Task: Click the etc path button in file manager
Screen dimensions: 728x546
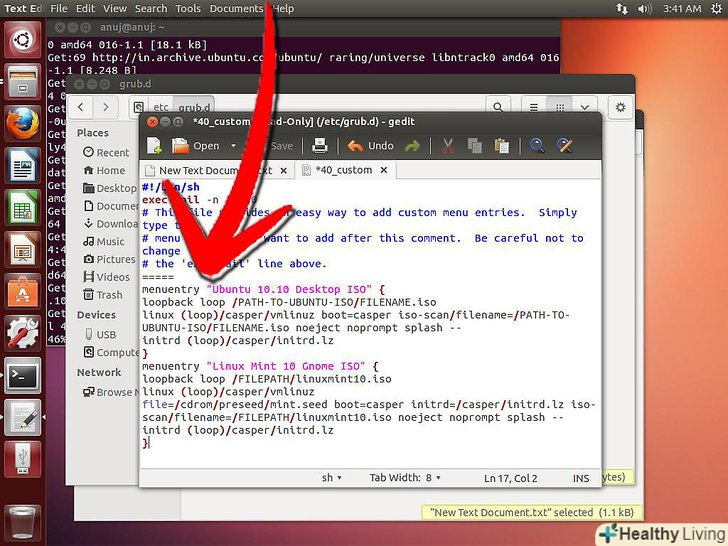Action: [x=161, y=107]
